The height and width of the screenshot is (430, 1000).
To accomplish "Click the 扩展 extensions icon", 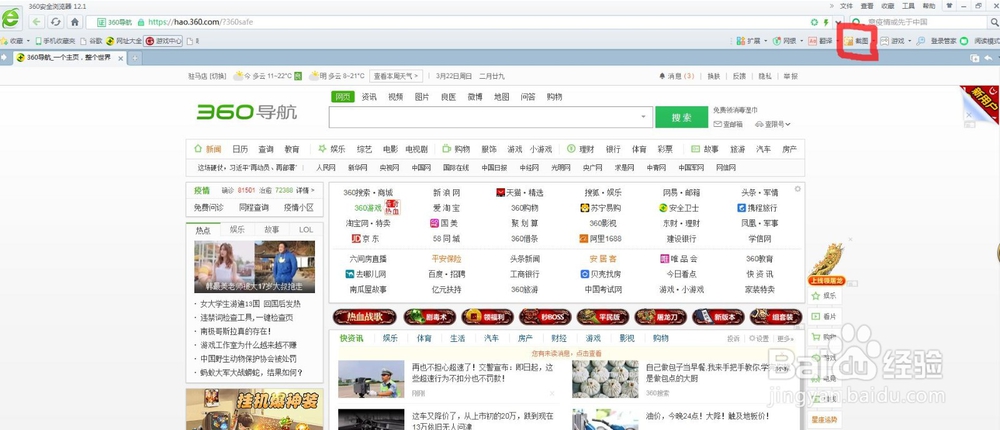I will [x=740, y=41].
